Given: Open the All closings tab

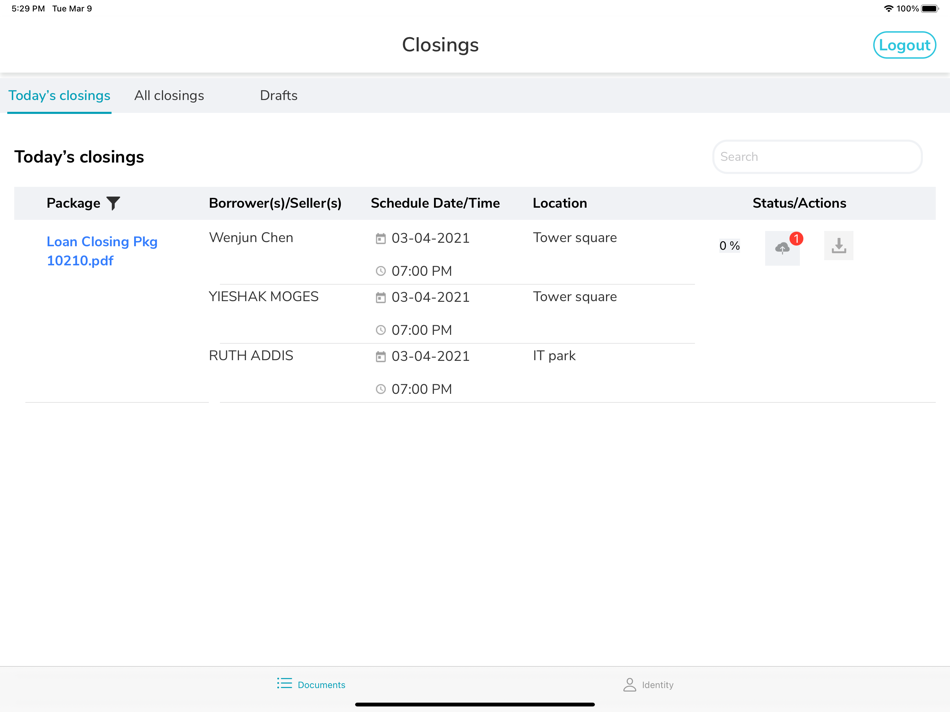Looking at the screenshot, I should click(169, 95).
